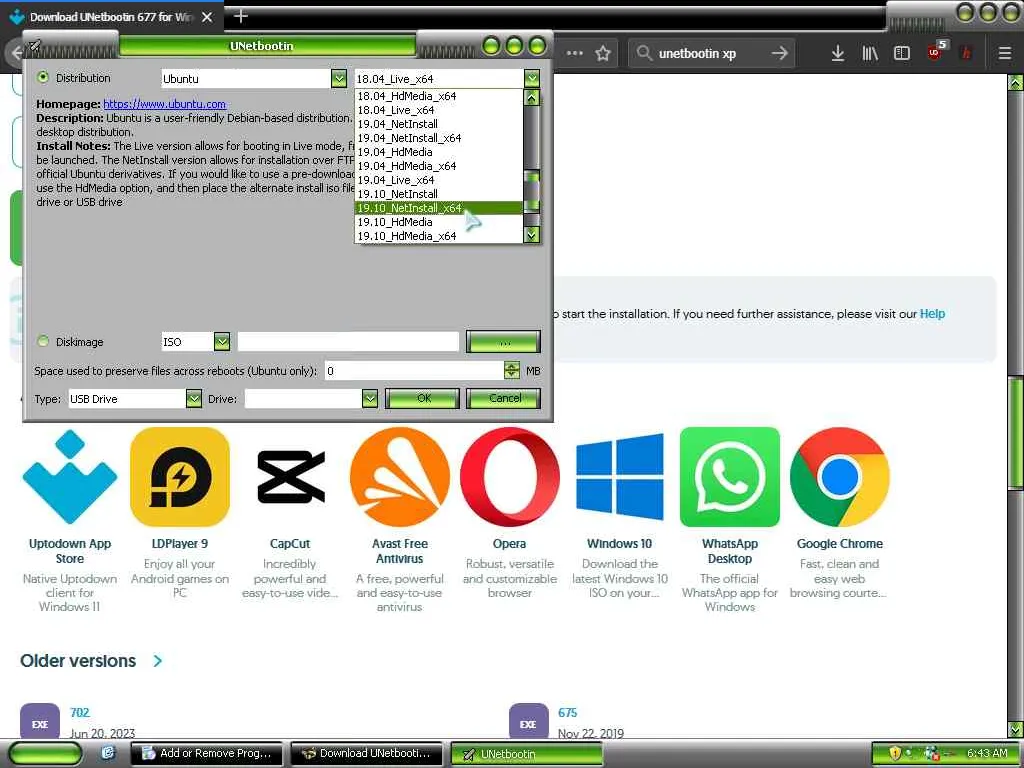Click the page vertical scrollbar thumb

tap(1015, 434)
